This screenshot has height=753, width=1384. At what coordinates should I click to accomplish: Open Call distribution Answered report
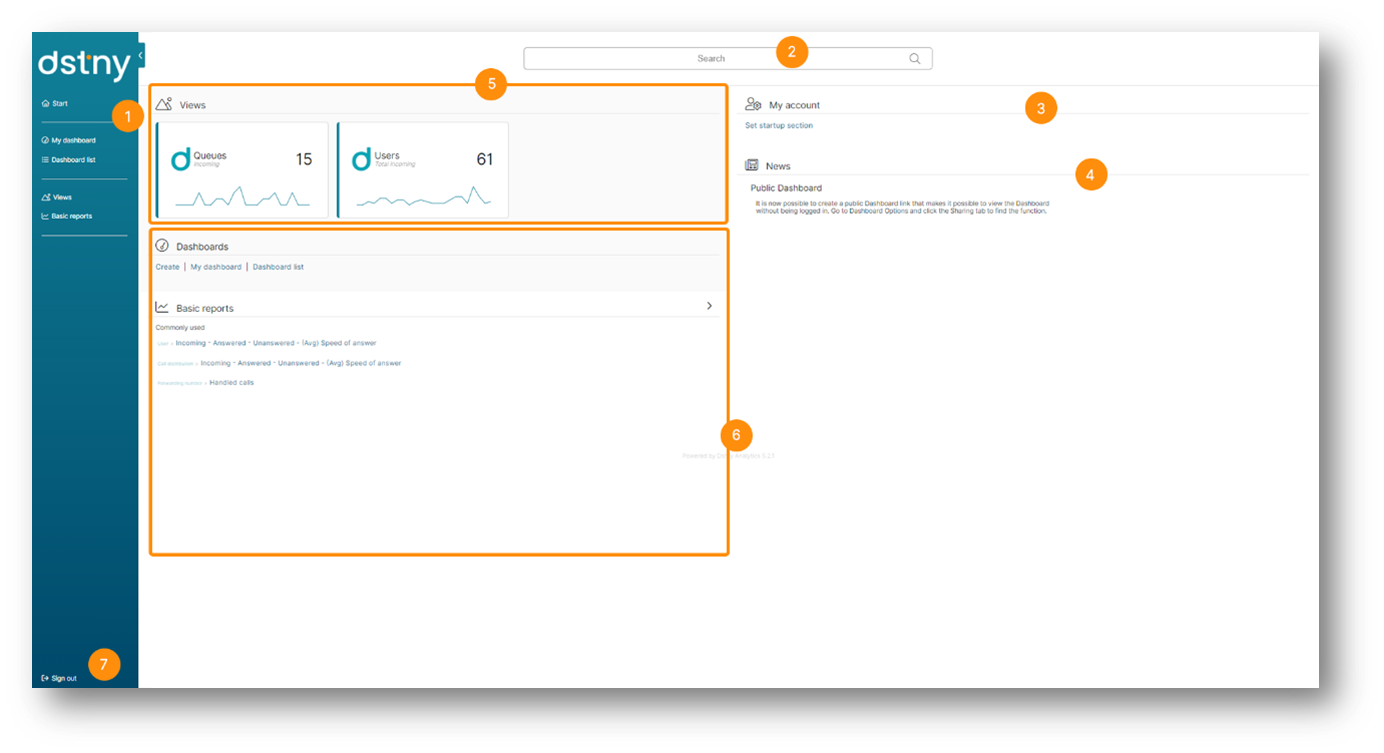tap(254, 363)
